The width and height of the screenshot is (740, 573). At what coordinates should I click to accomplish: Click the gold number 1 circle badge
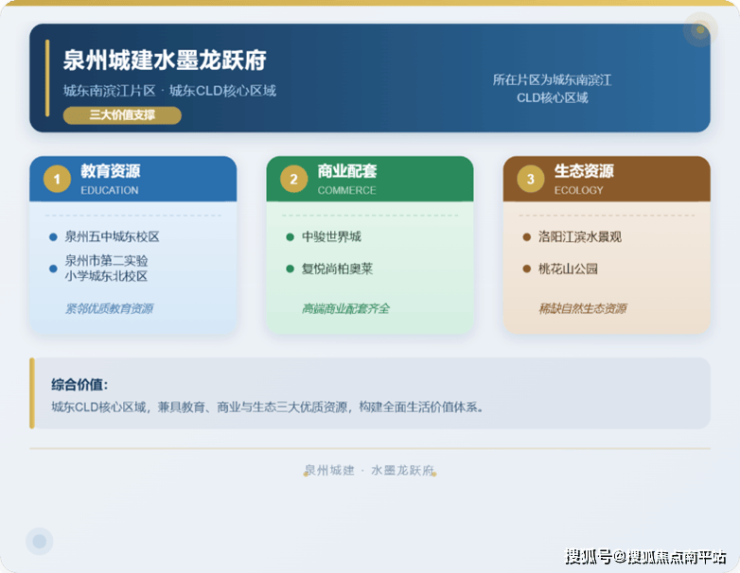[x=57, y=179]
